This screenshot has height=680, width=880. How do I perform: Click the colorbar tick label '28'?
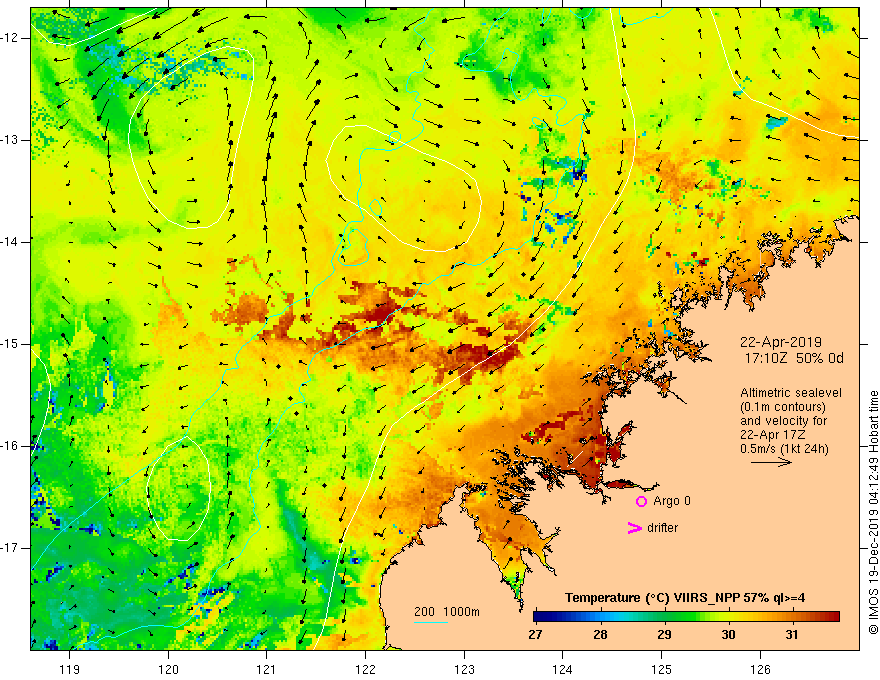[x=600, y=635]
